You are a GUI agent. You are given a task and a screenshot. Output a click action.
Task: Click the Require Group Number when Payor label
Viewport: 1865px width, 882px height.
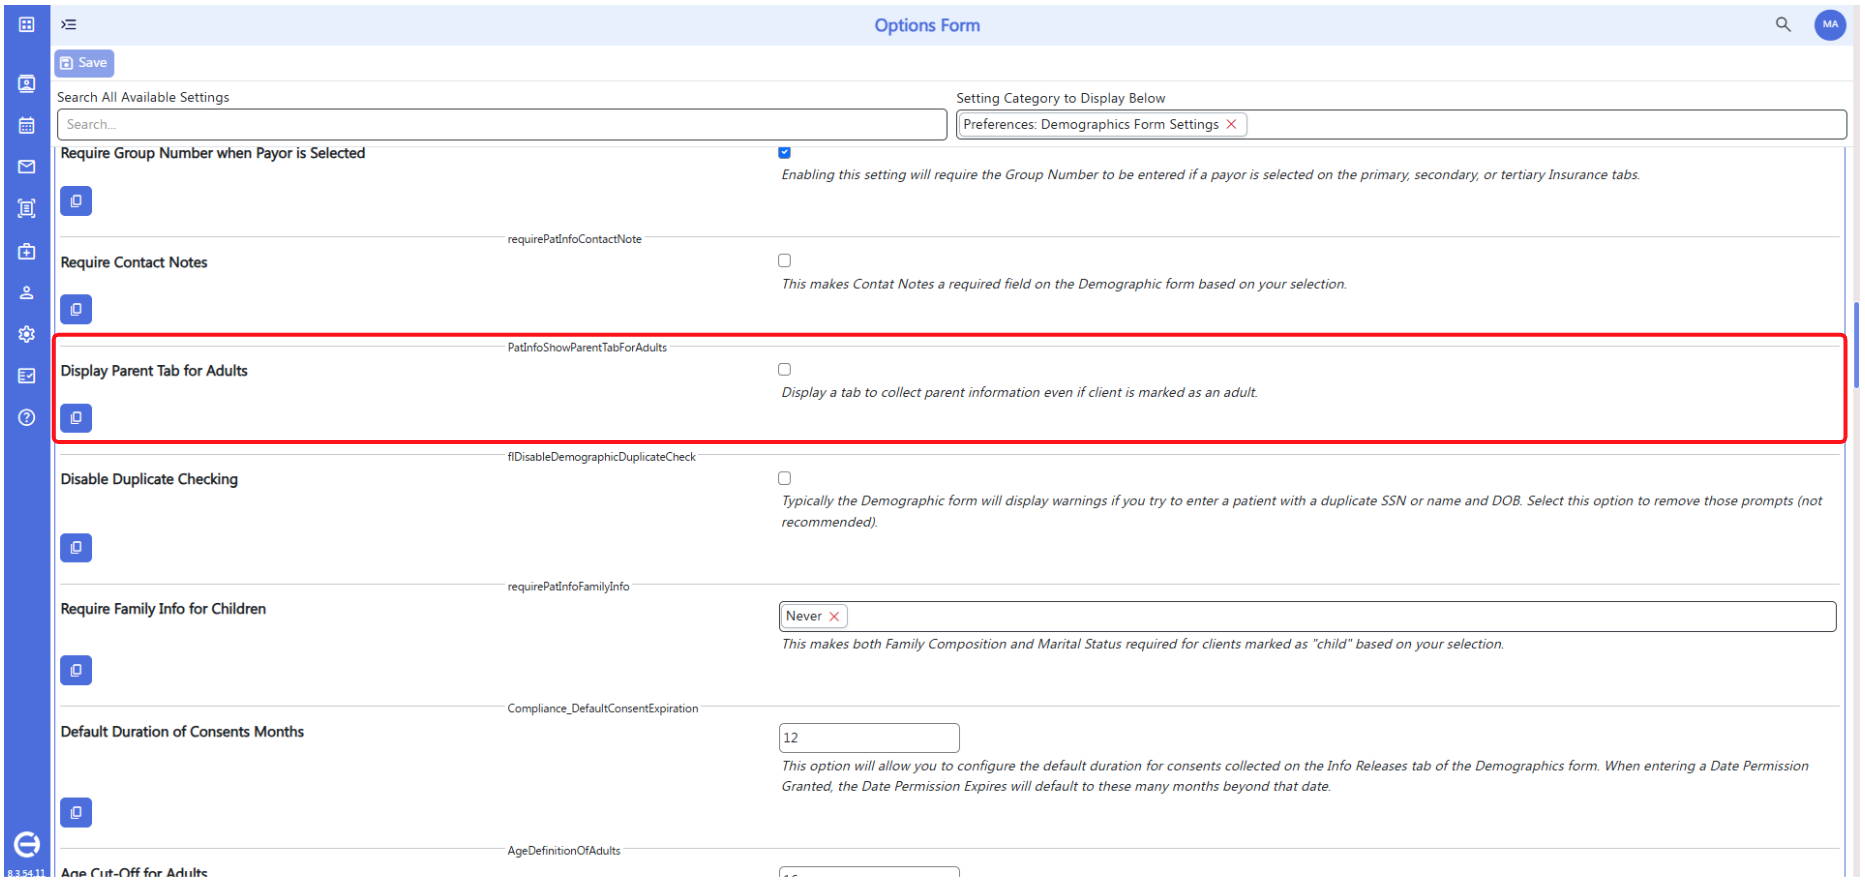(213, 153)
